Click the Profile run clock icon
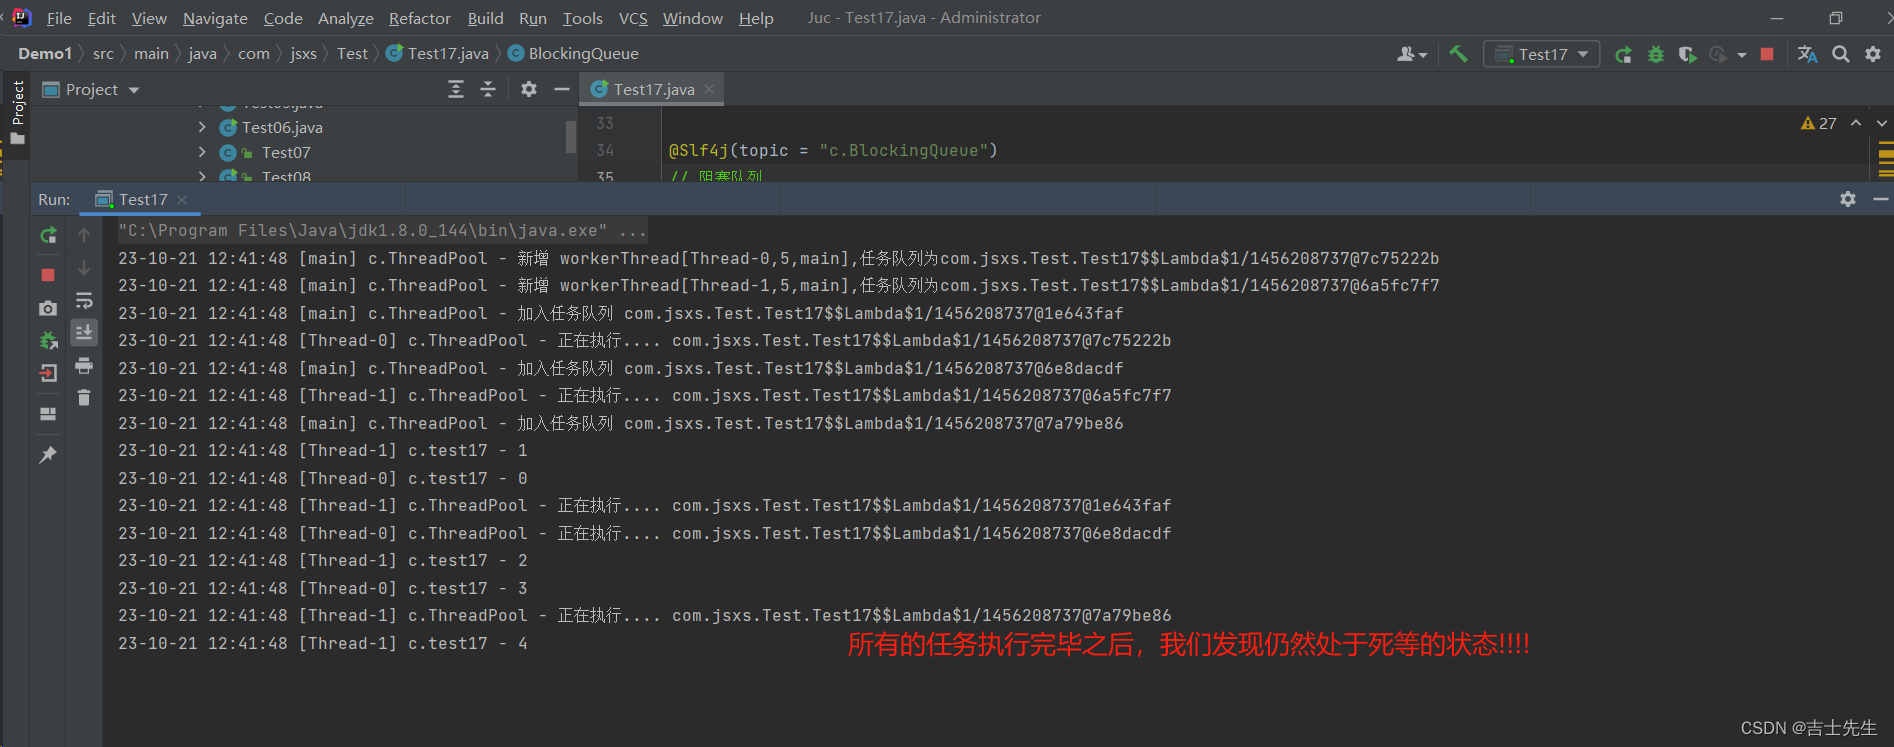Image resolution: width=1894 pixels, height=747 pixels. click(x=1718, y=54)
